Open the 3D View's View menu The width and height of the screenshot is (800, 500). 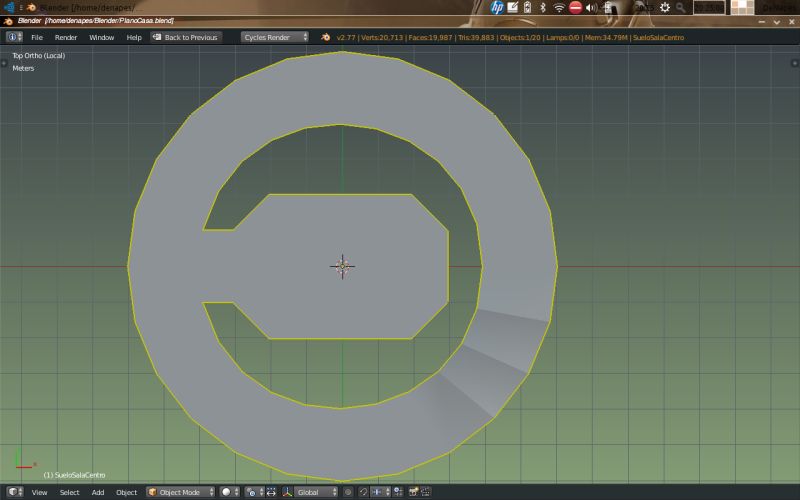(39, 492)
